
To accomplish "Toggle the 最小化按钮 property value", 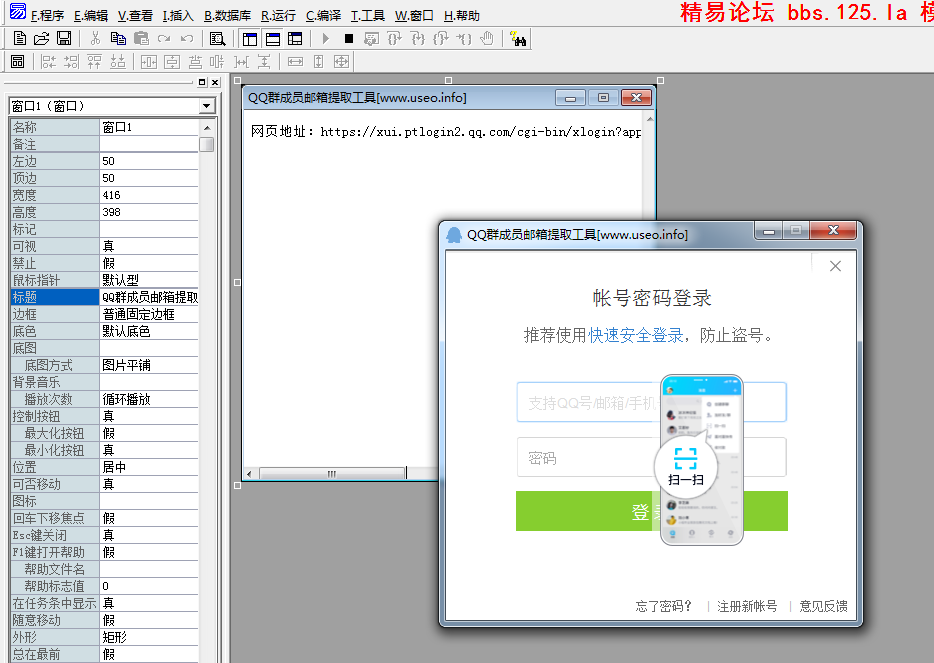I will click(149, 450).
